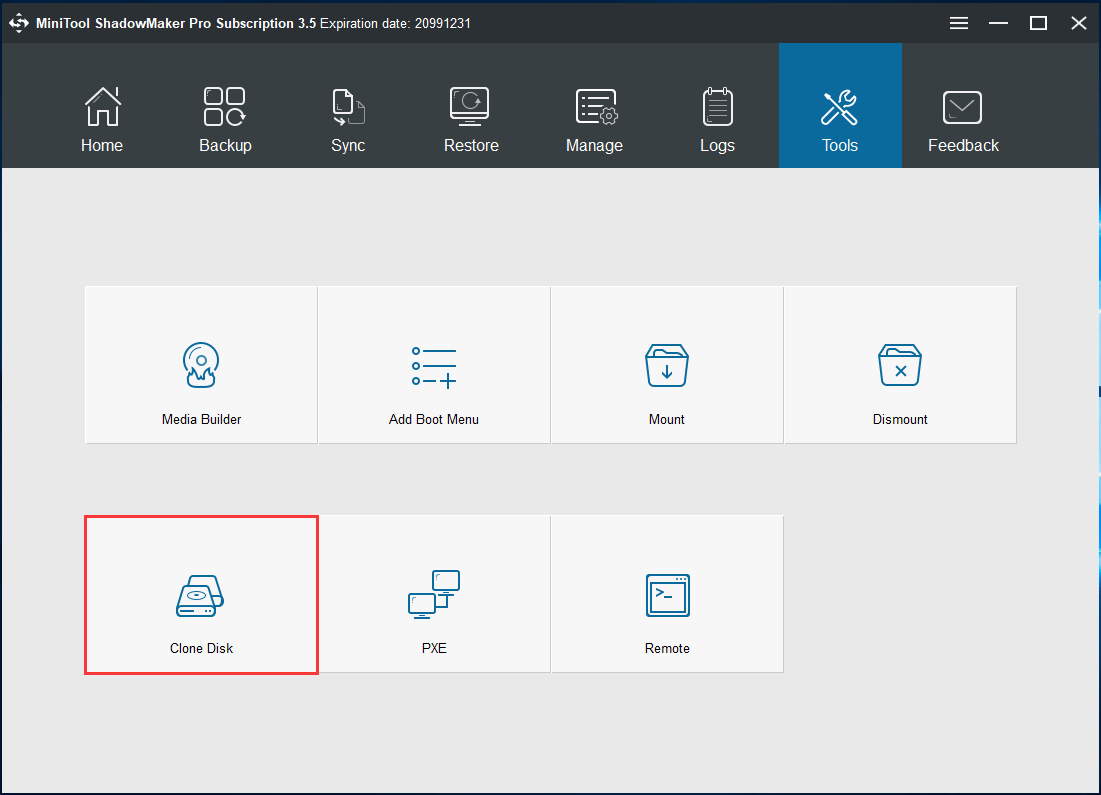Switch to the Restore tab

pyautogui.click(x=471, y=120)
